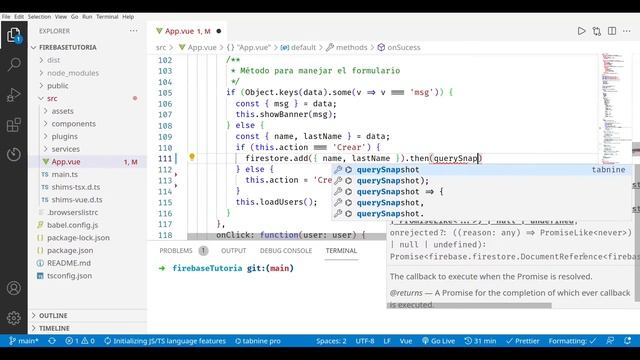Collapse the src folder

pyautogui.click(x=88, y=98)
